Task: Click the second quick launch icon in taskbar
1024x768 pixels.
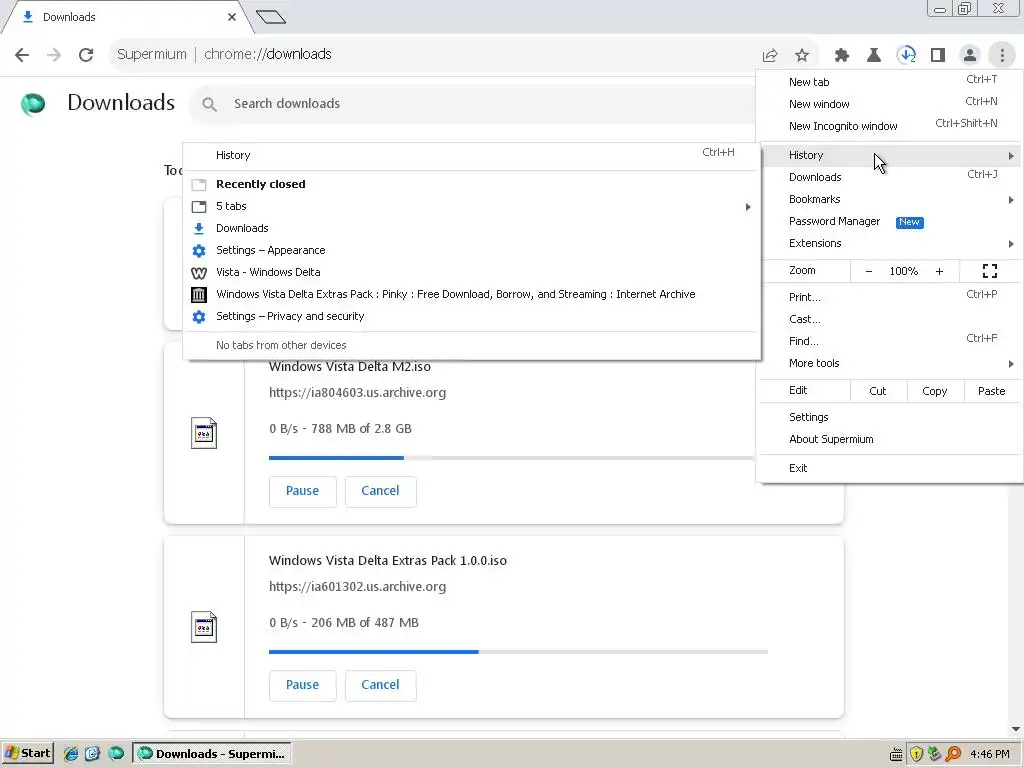Action: tap(92, 754)
